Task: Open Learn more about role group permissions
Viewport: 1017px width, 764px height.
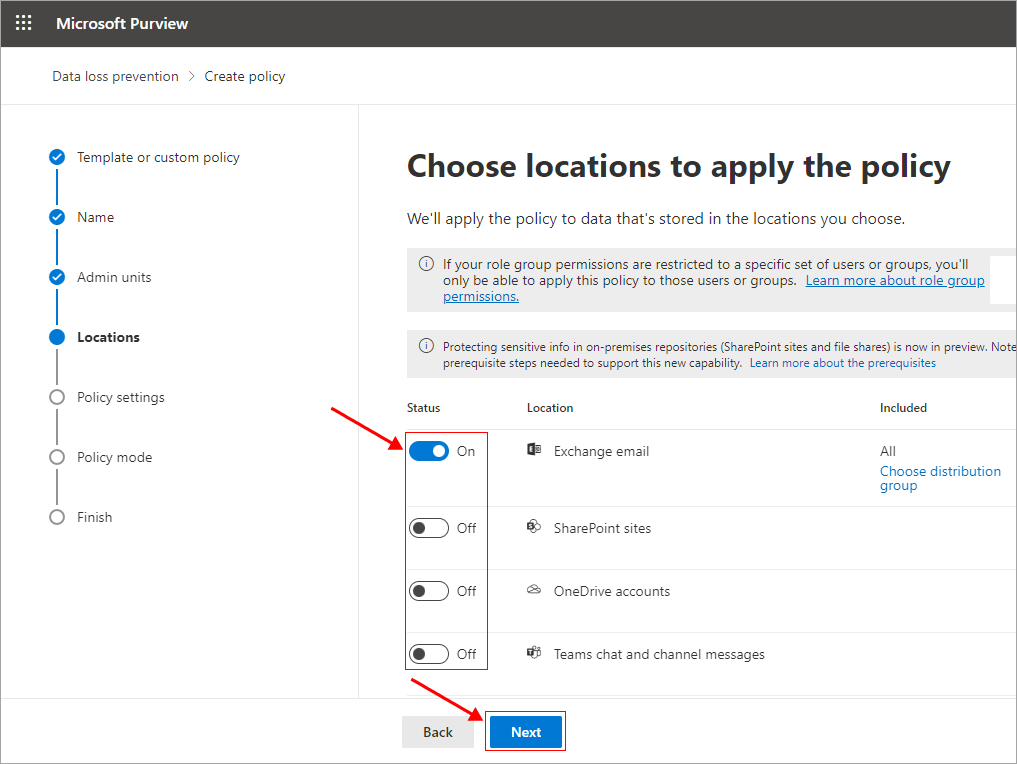Action: [x=894, y=280]
